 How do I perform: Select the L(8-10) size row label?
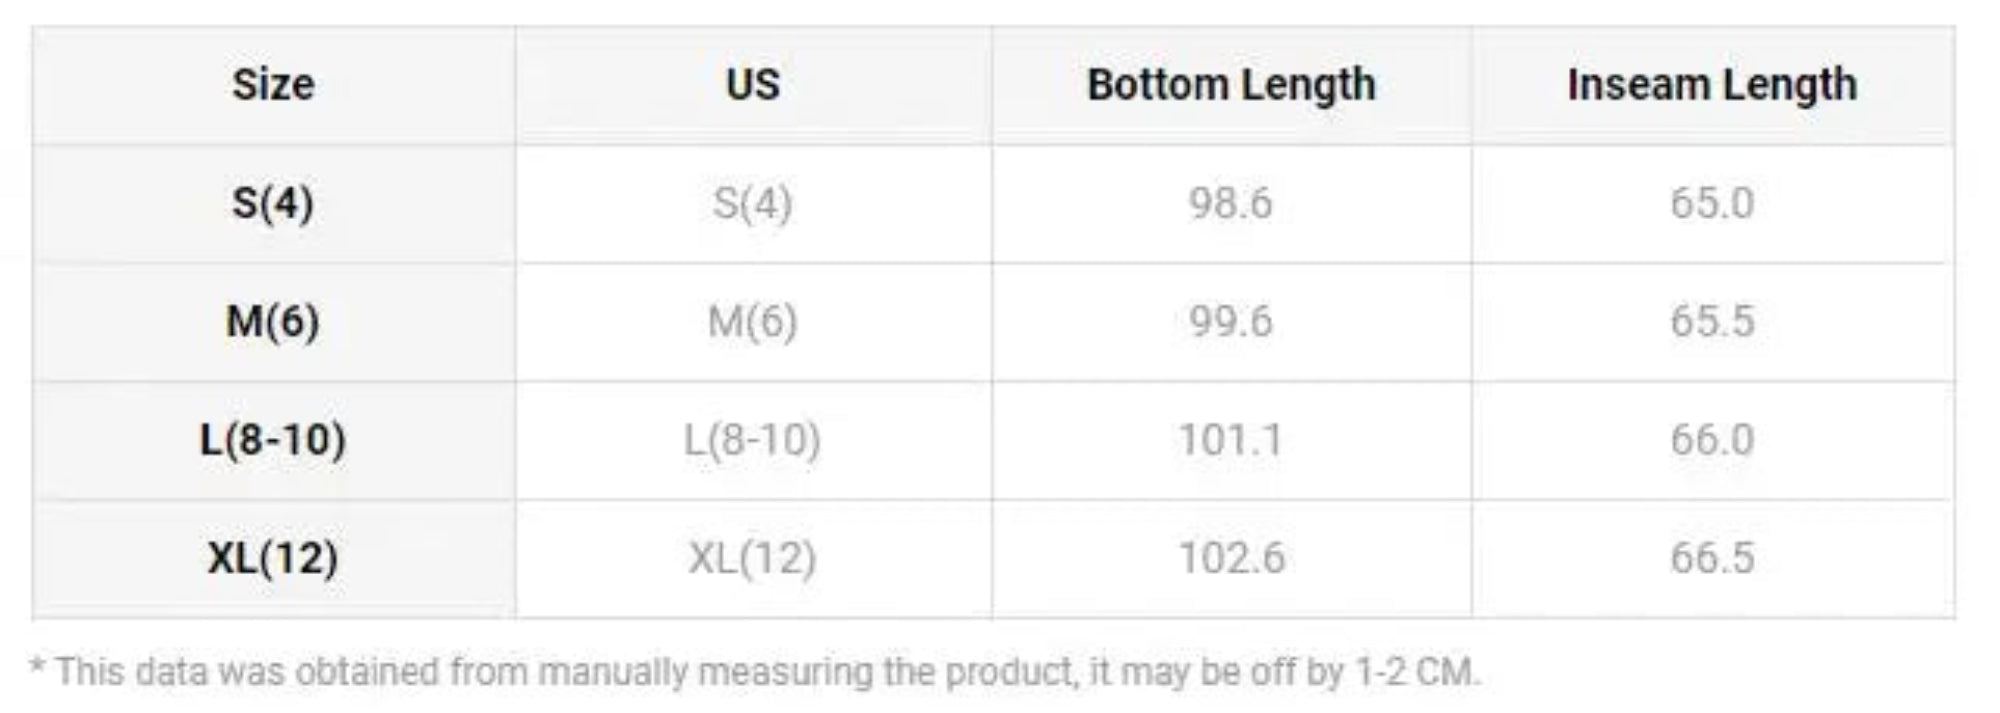point(273,440)
